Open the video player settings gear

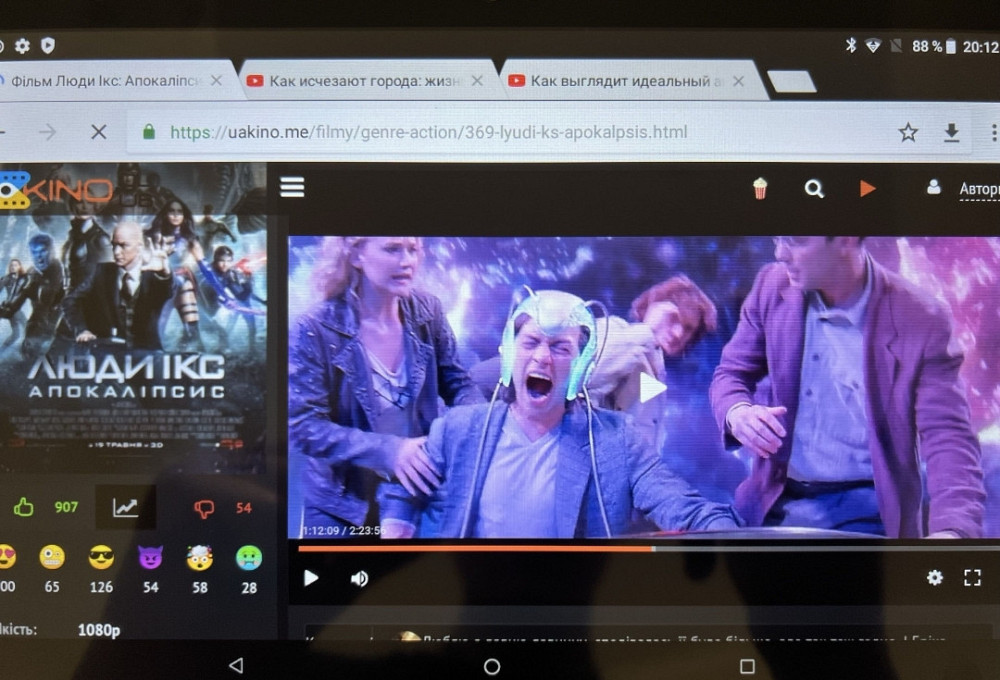[934, 578]
